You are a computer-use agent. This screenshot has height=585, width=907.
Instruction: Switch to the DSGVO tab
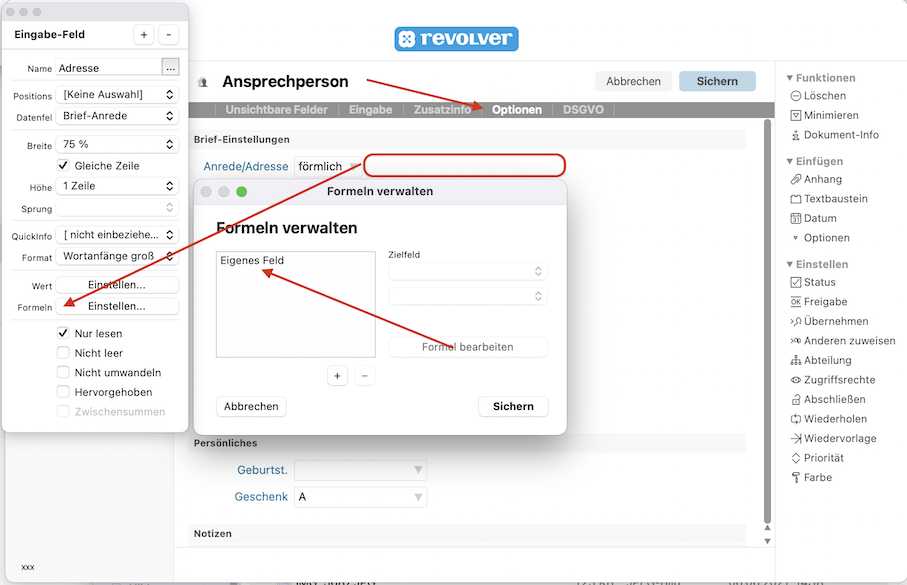pyautogui.click(x=583, y=110)
